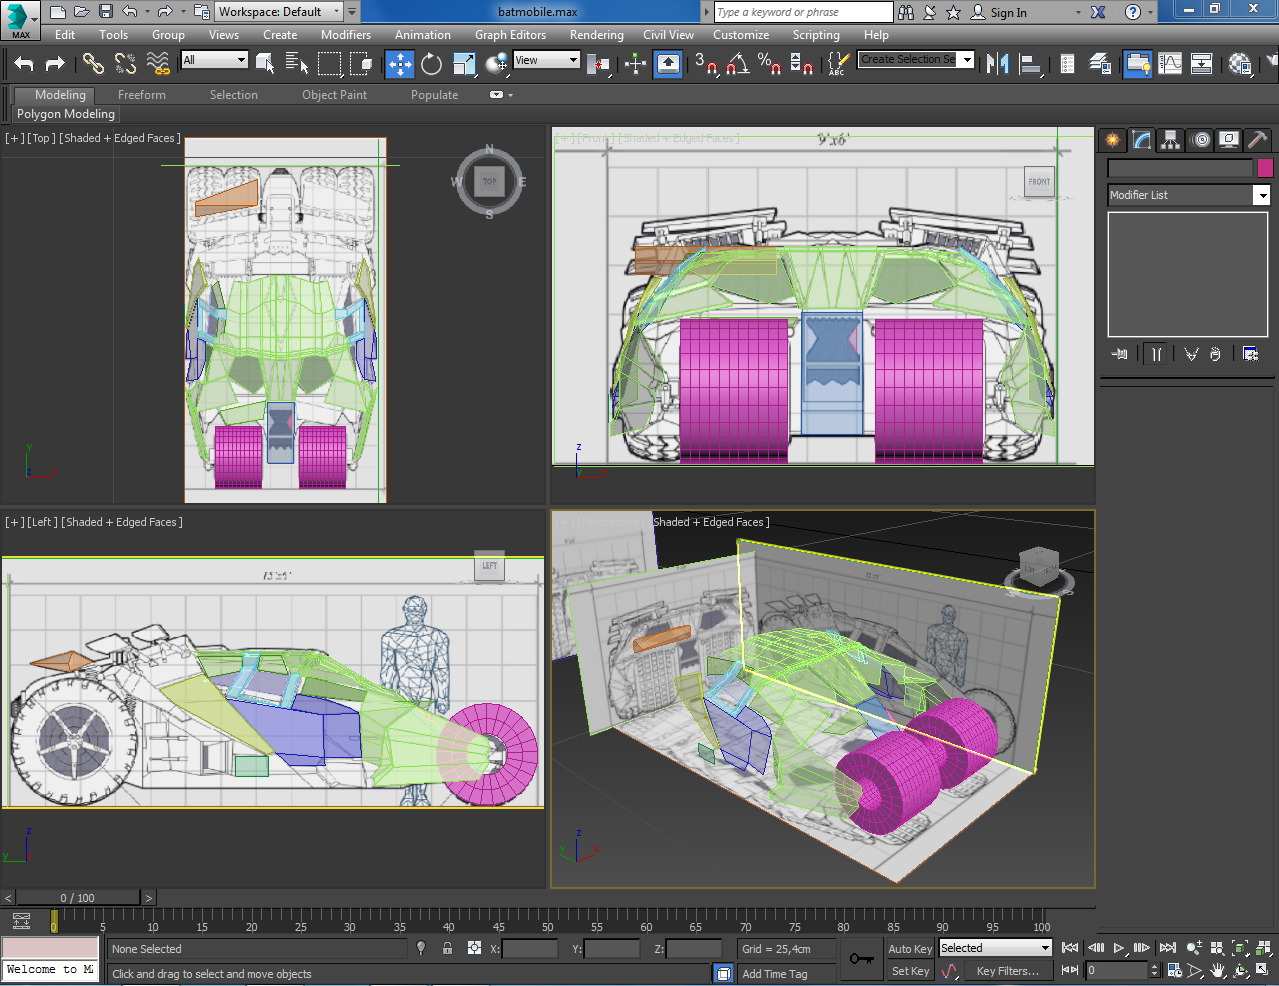Save the file with the floppy icon
The height and width of the screenshot is (986, 1279).
105,12
